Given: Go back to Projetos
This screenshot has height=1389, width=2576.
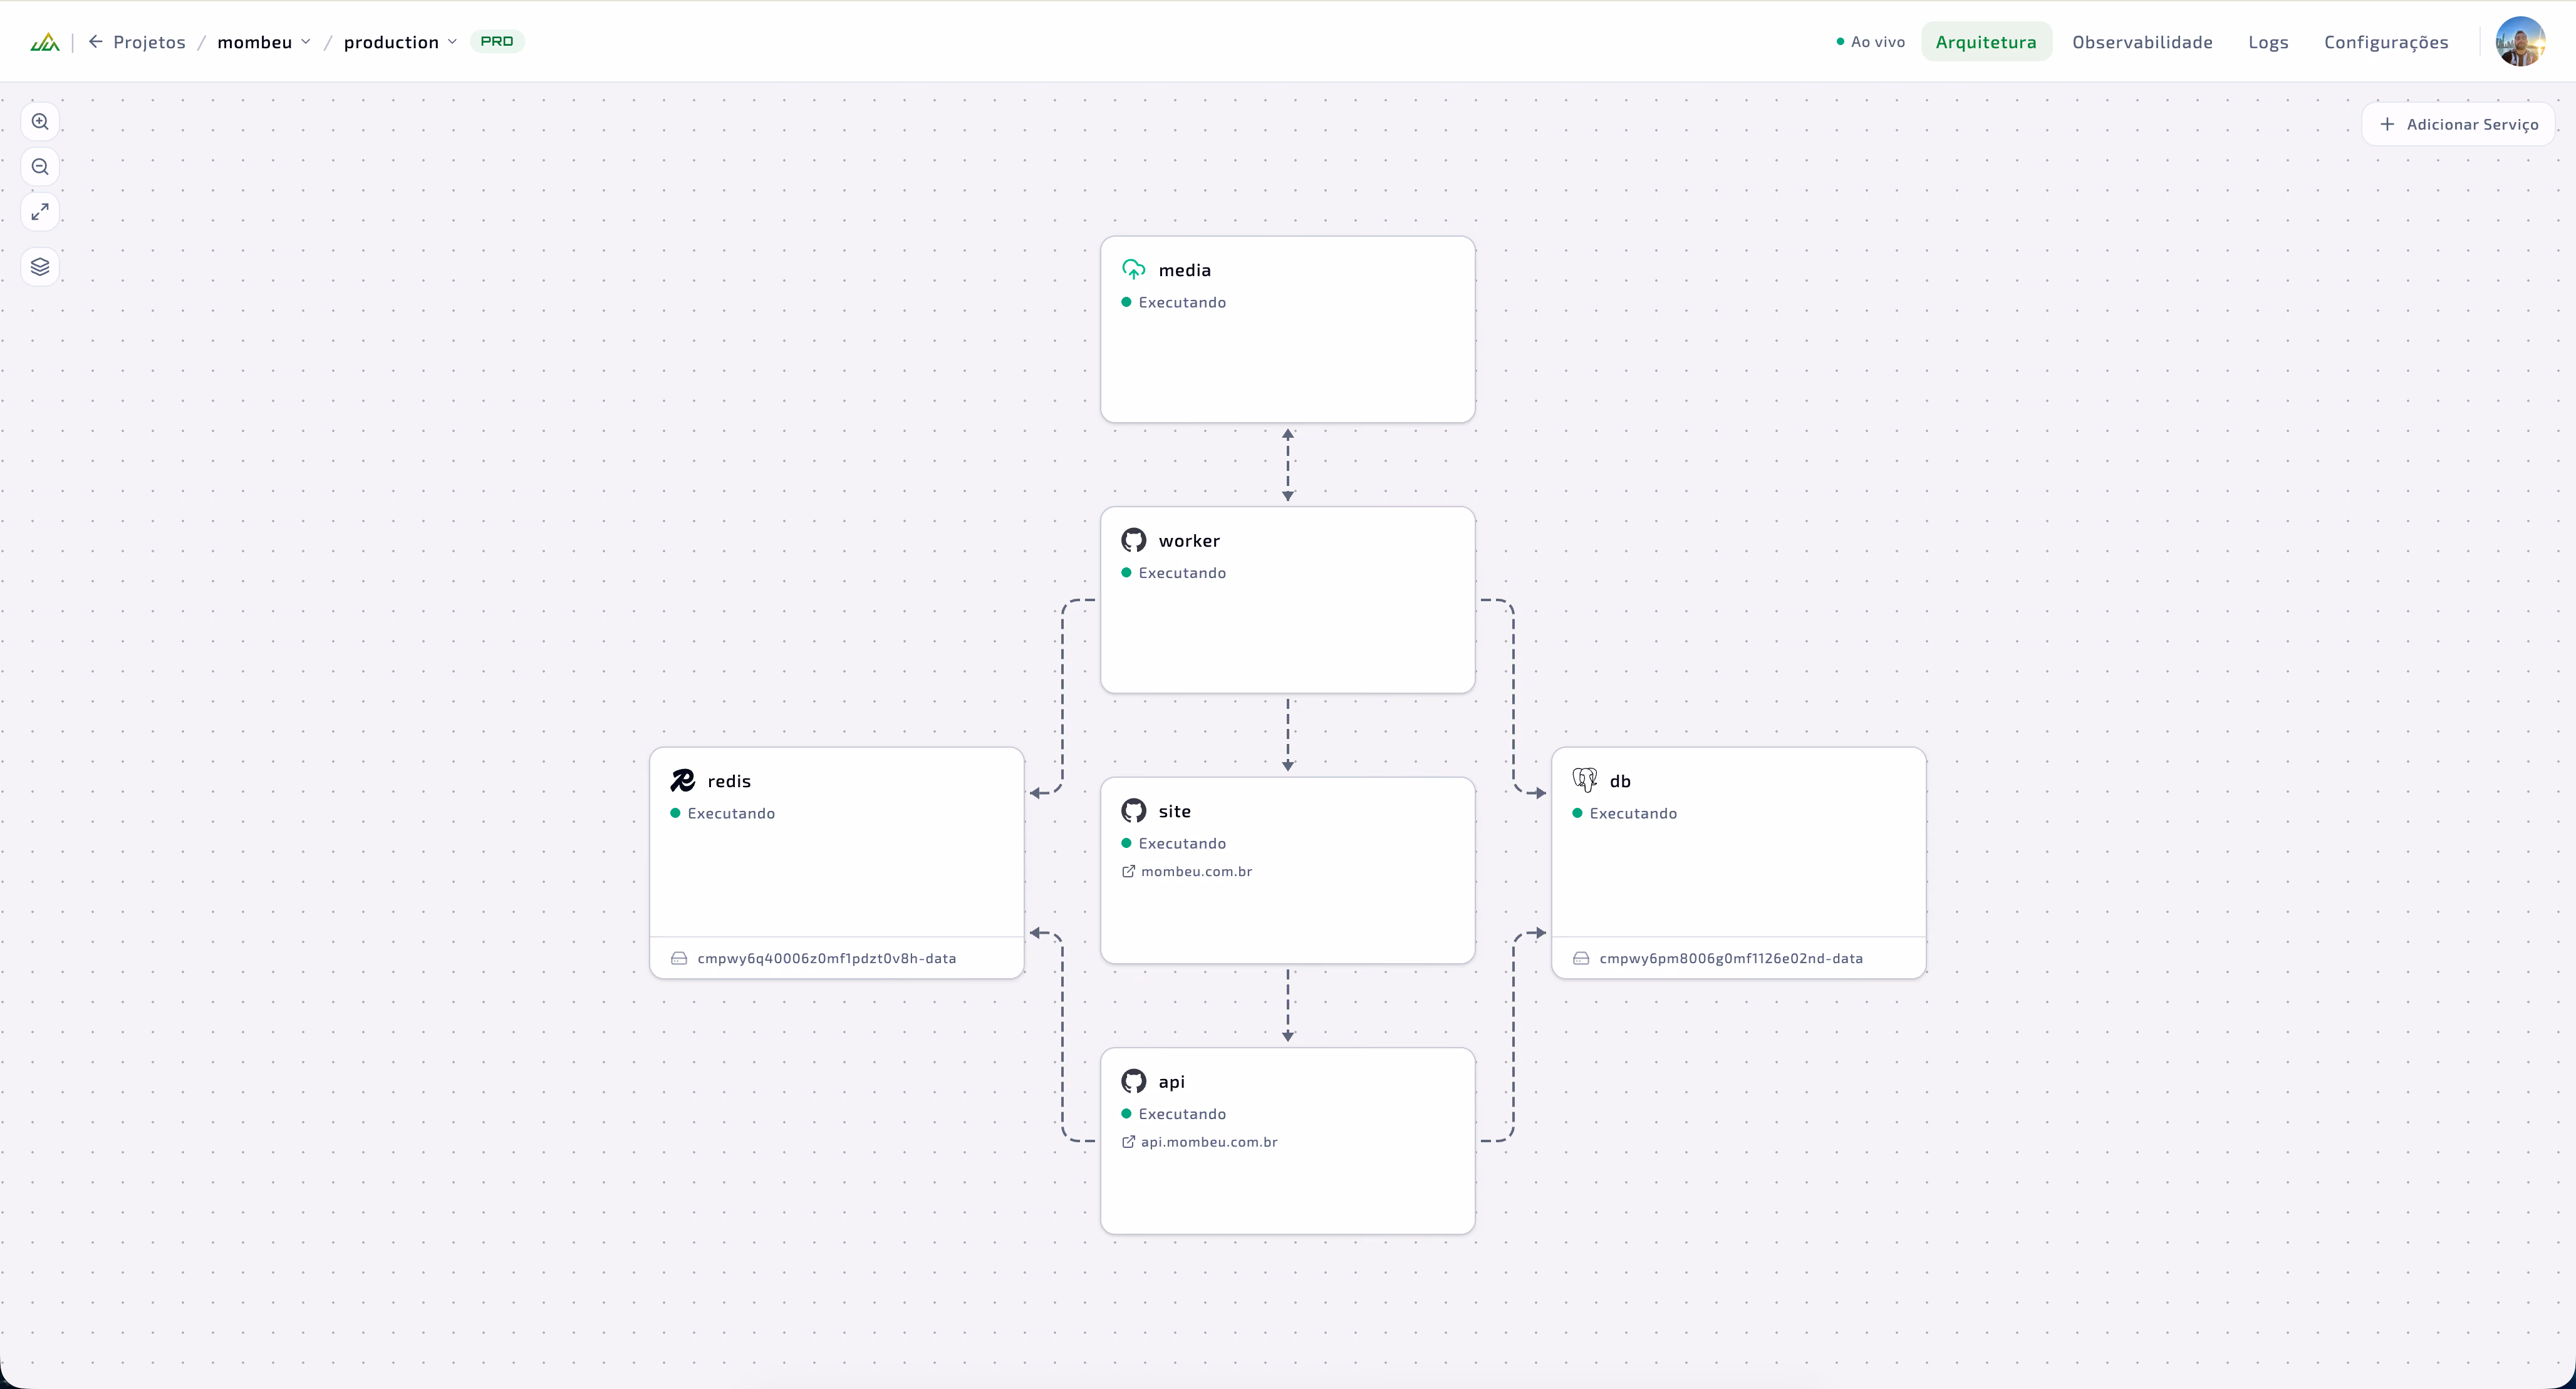Looking at the screenshot, I should coord(137,42).
